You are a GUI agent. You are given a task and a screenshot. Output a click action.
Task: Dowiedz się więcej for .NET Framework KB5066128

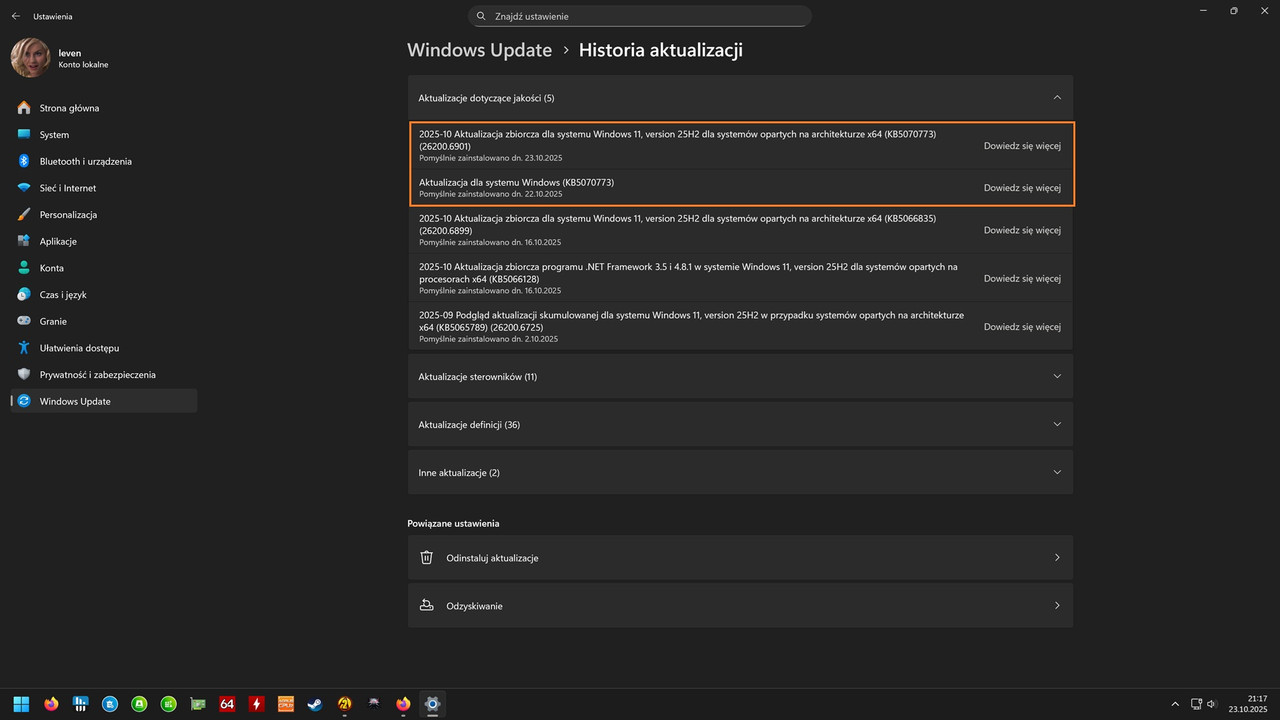(1022, 279)
